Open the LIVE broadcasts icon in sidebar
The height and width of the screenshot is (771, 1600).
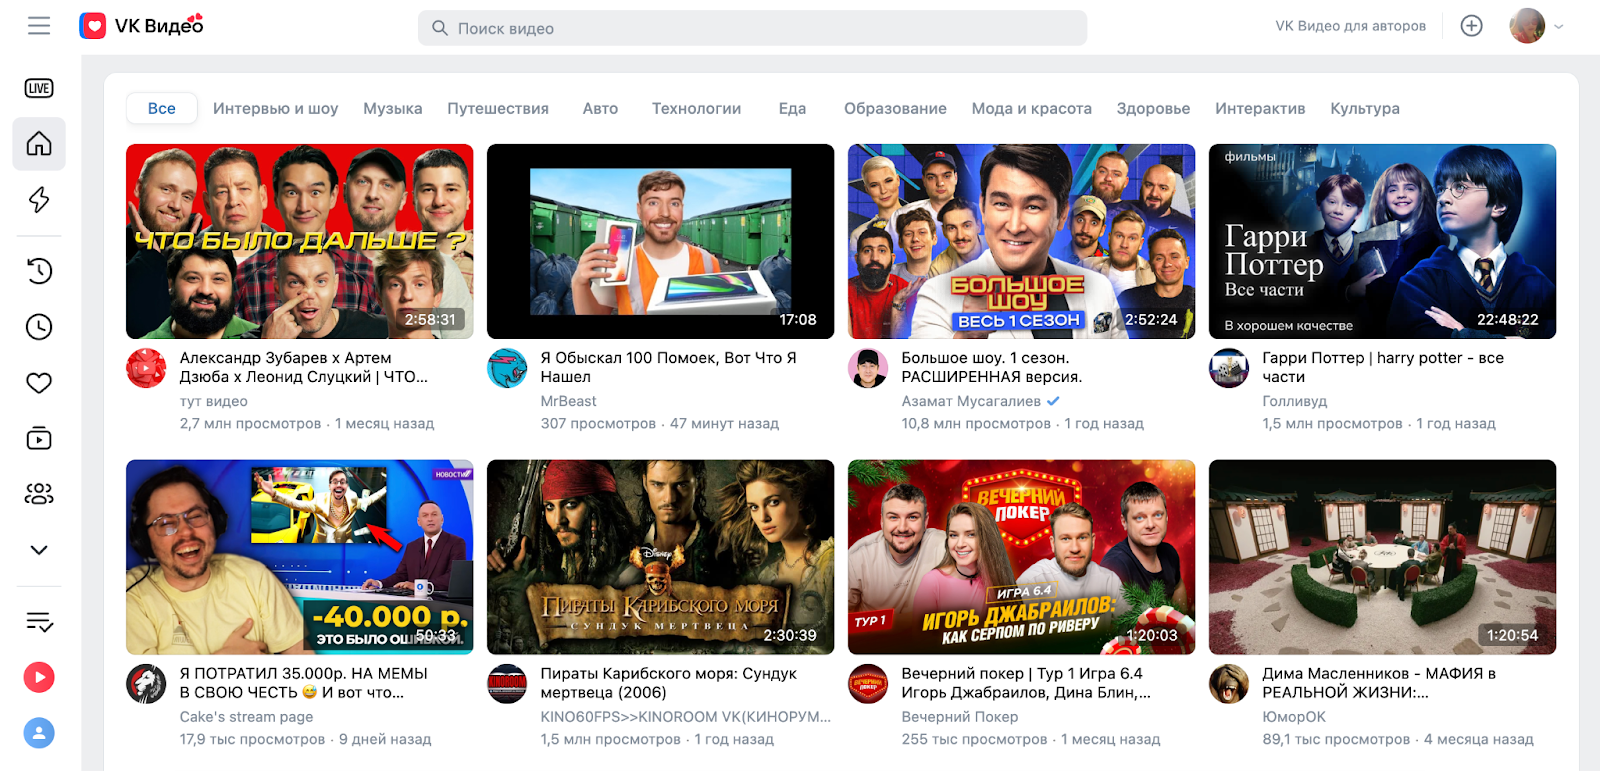[39, 88]
